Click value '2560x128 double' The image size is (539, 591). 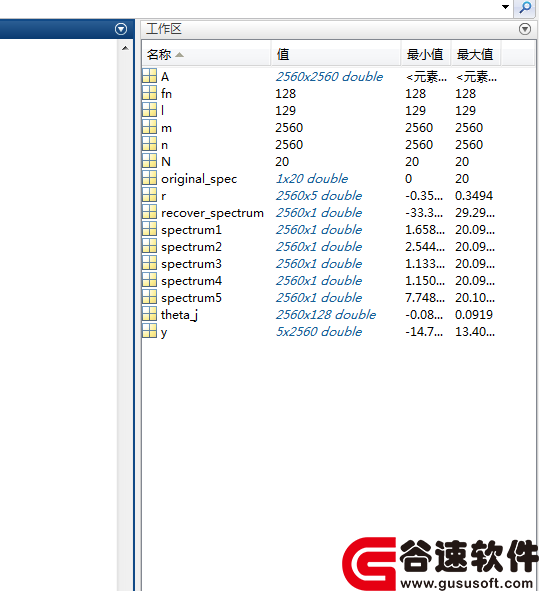326,315
